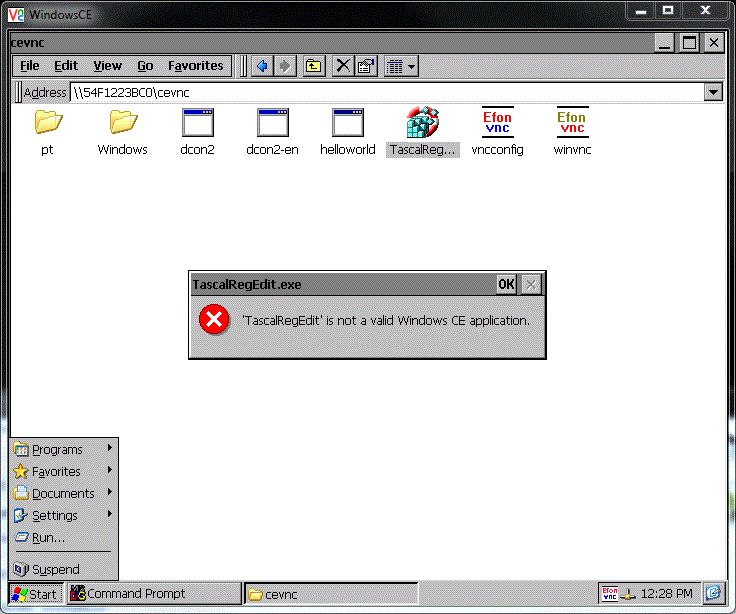Open the Favorites menu in menu bar

(x=195, y=66)
